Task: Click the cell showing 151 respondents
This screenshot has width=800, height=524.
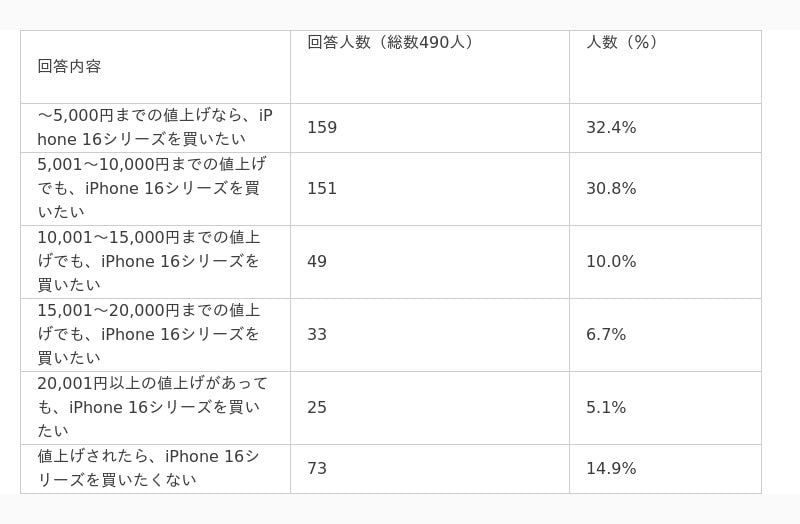Action: 430,189
